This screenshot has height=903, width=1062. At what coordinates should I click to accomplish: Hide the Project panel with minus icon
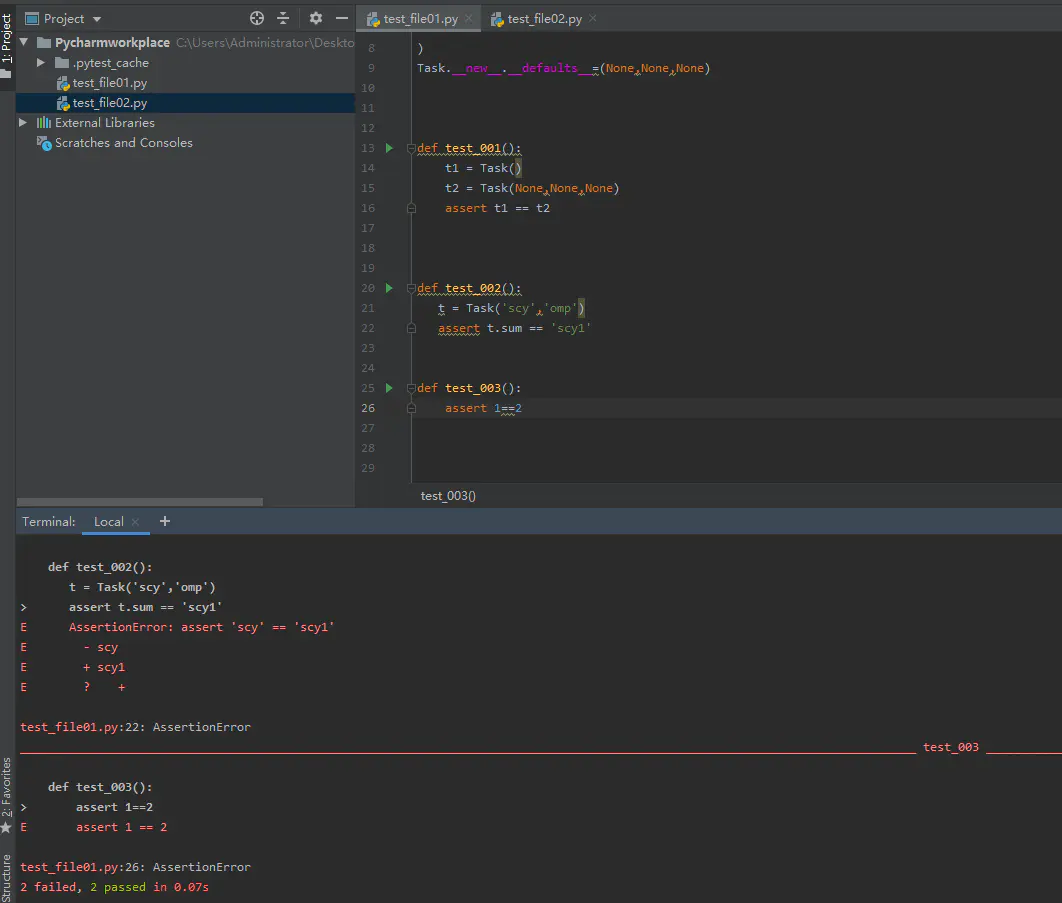[x=342, y=18]
